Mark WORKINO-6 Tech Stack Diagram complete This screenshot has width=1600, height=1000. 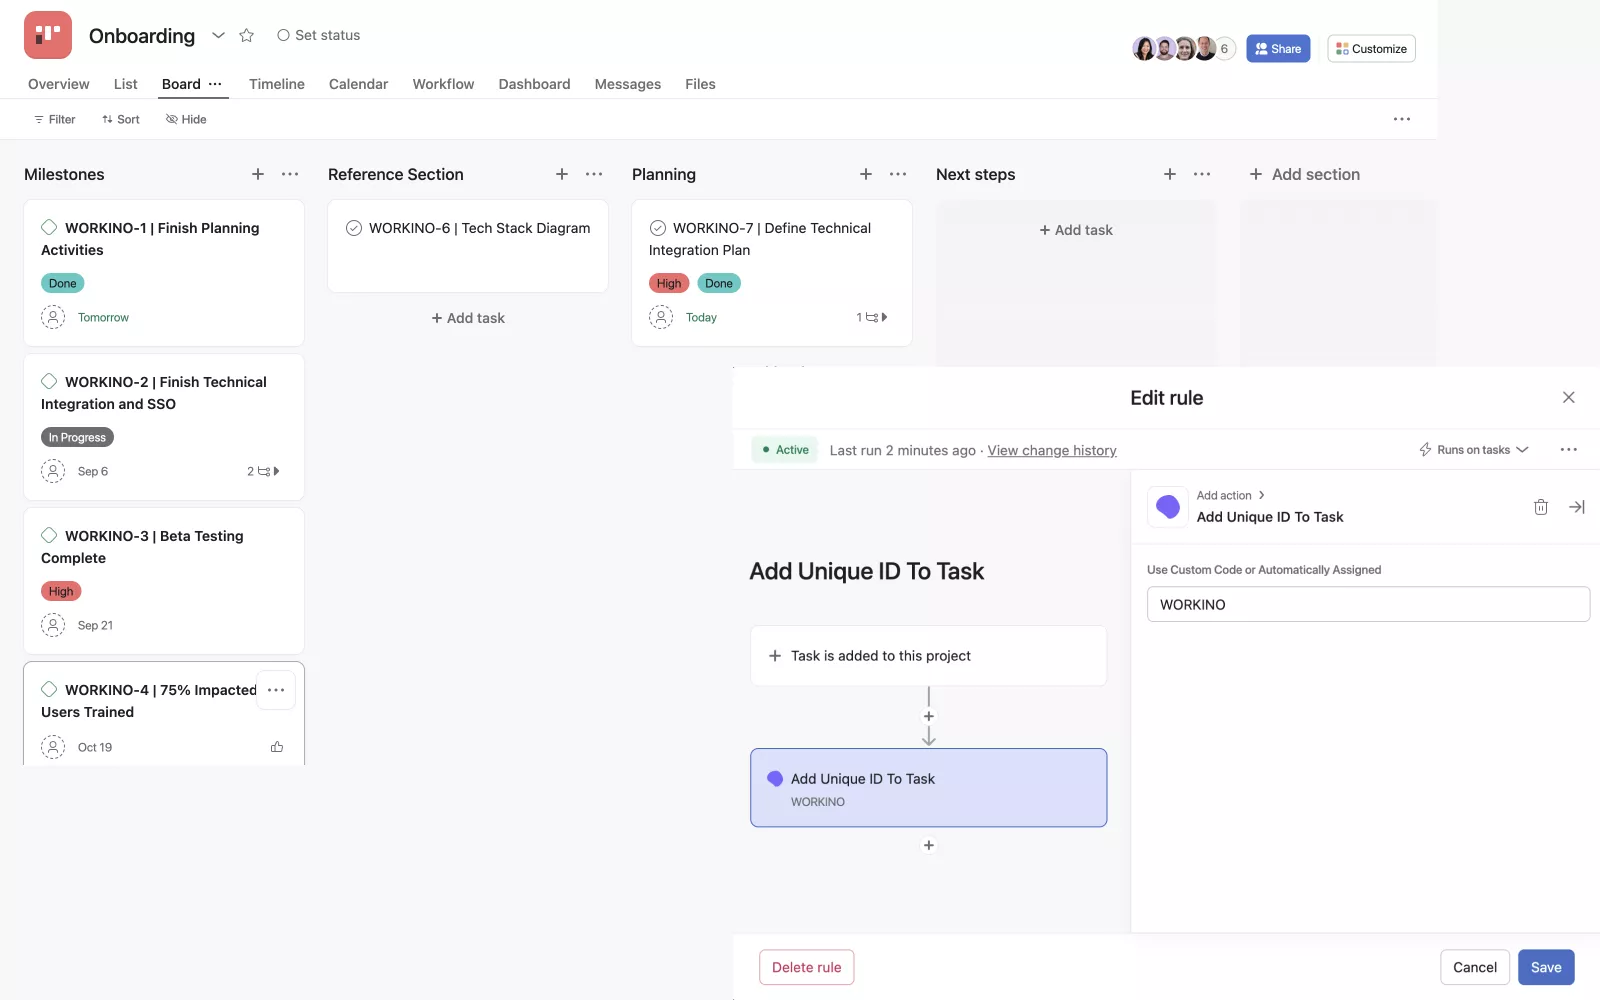click(354, 228)
